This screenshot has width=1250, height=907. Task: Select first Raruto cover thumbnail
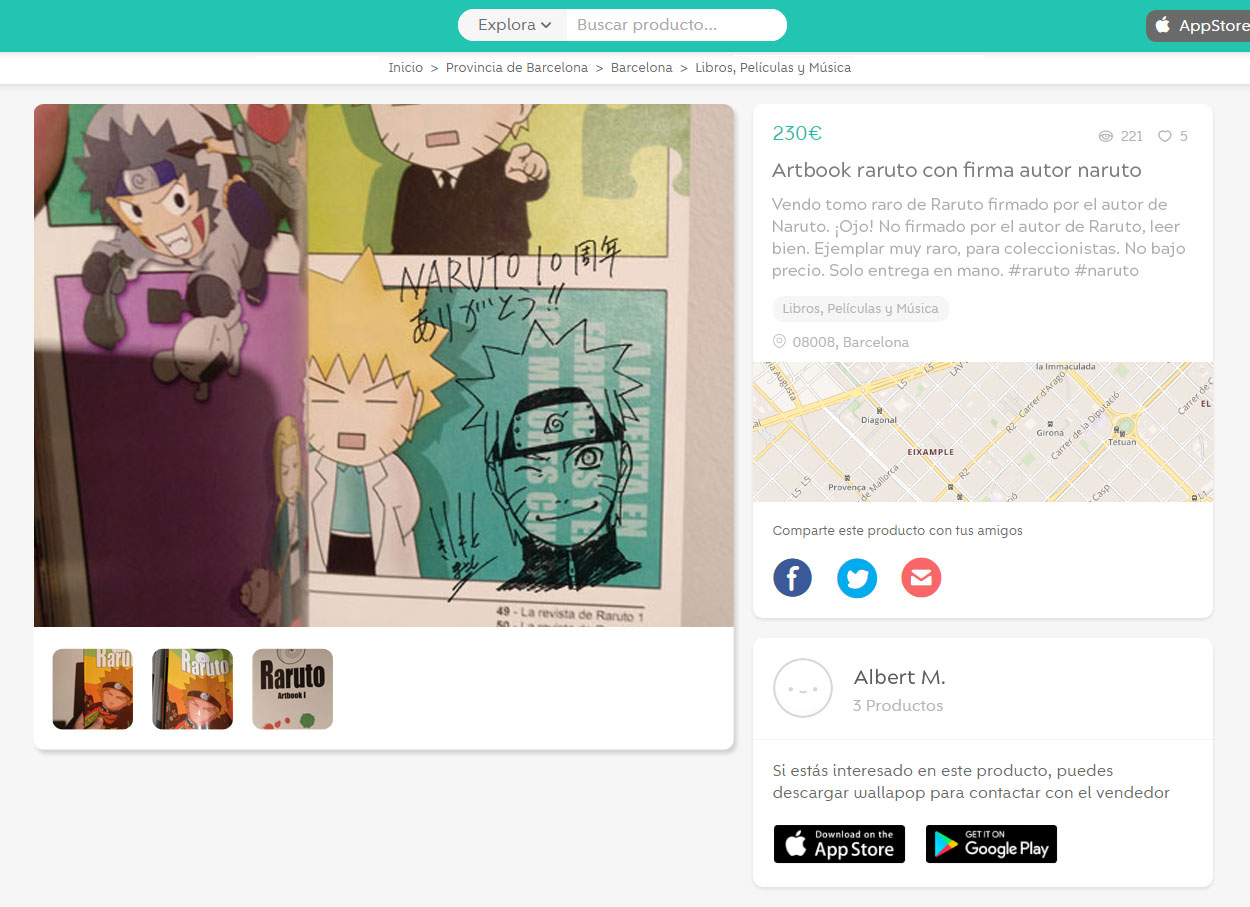[93, 689]
